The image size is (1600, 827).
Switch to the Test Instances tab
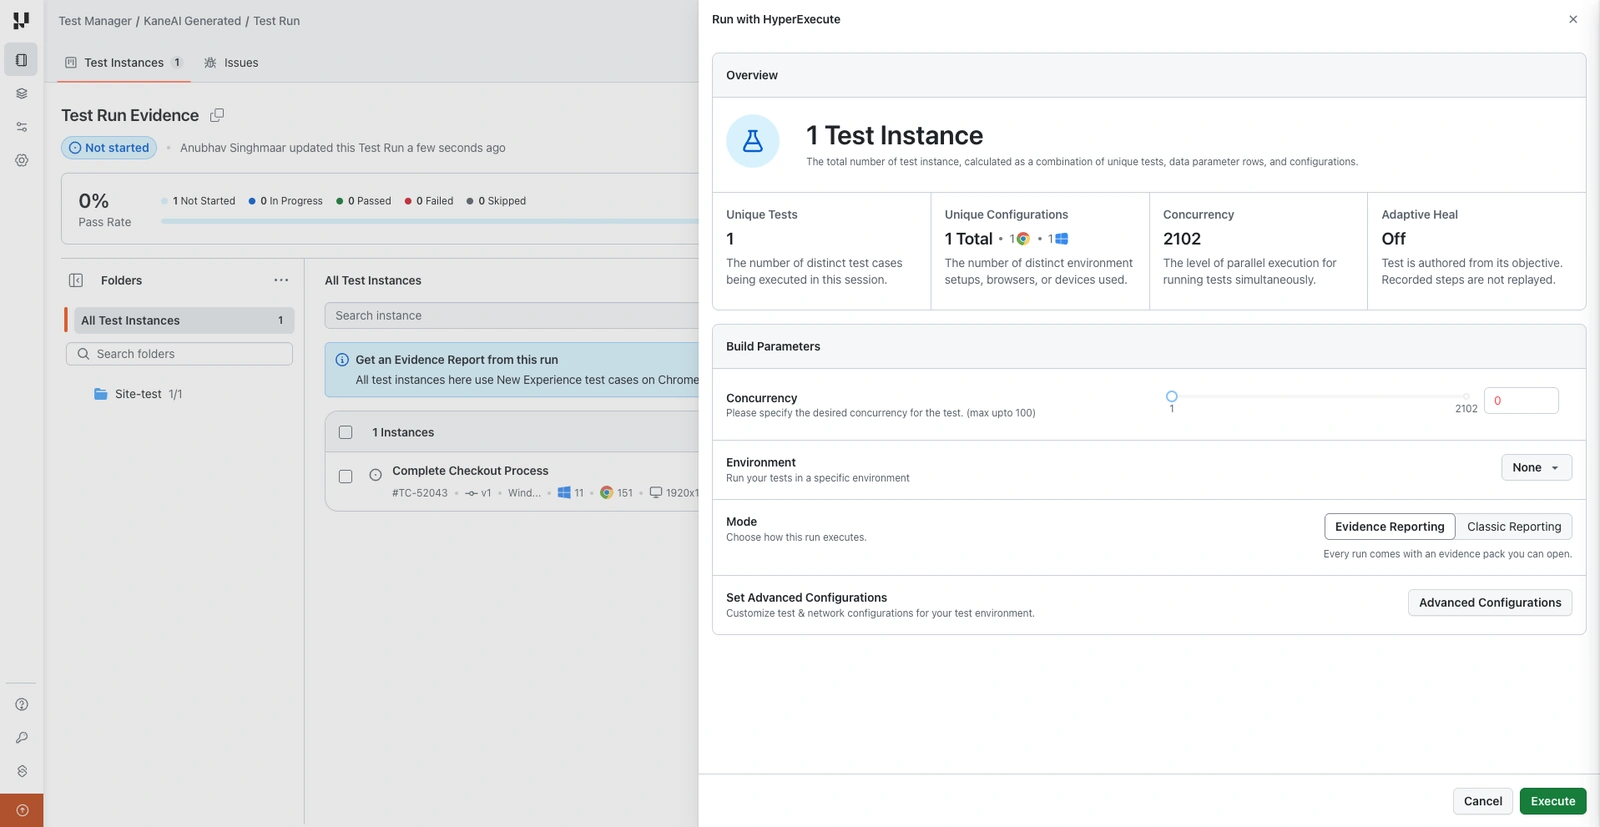(x=123, y=62)
